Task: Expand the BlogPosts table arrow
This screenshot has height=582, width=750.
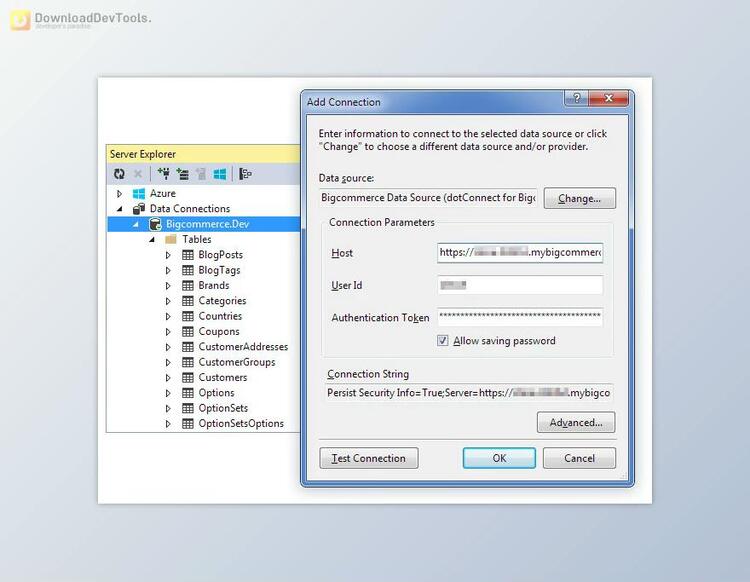Action: click(x=168, y=255)
